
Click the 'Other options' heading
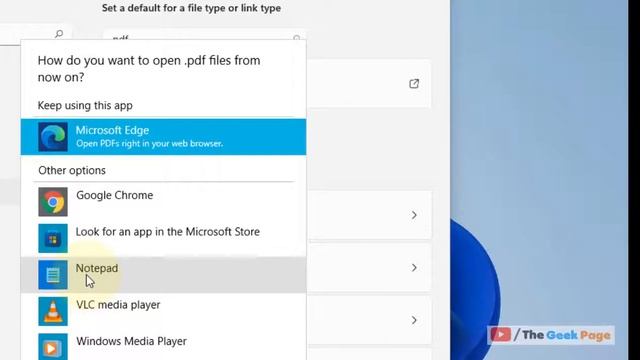pyautogui.click(x=72, y=170)
